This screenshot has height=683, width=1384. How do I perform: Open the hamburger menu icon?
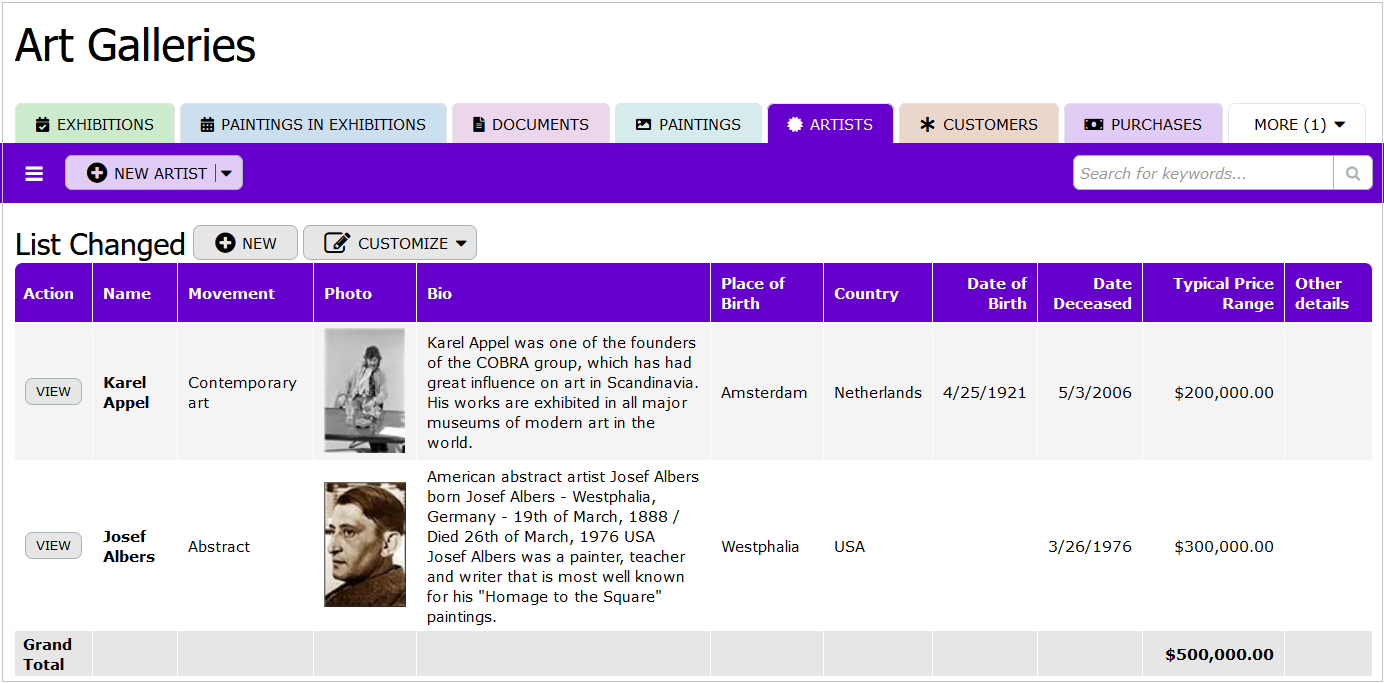point(34,174)
